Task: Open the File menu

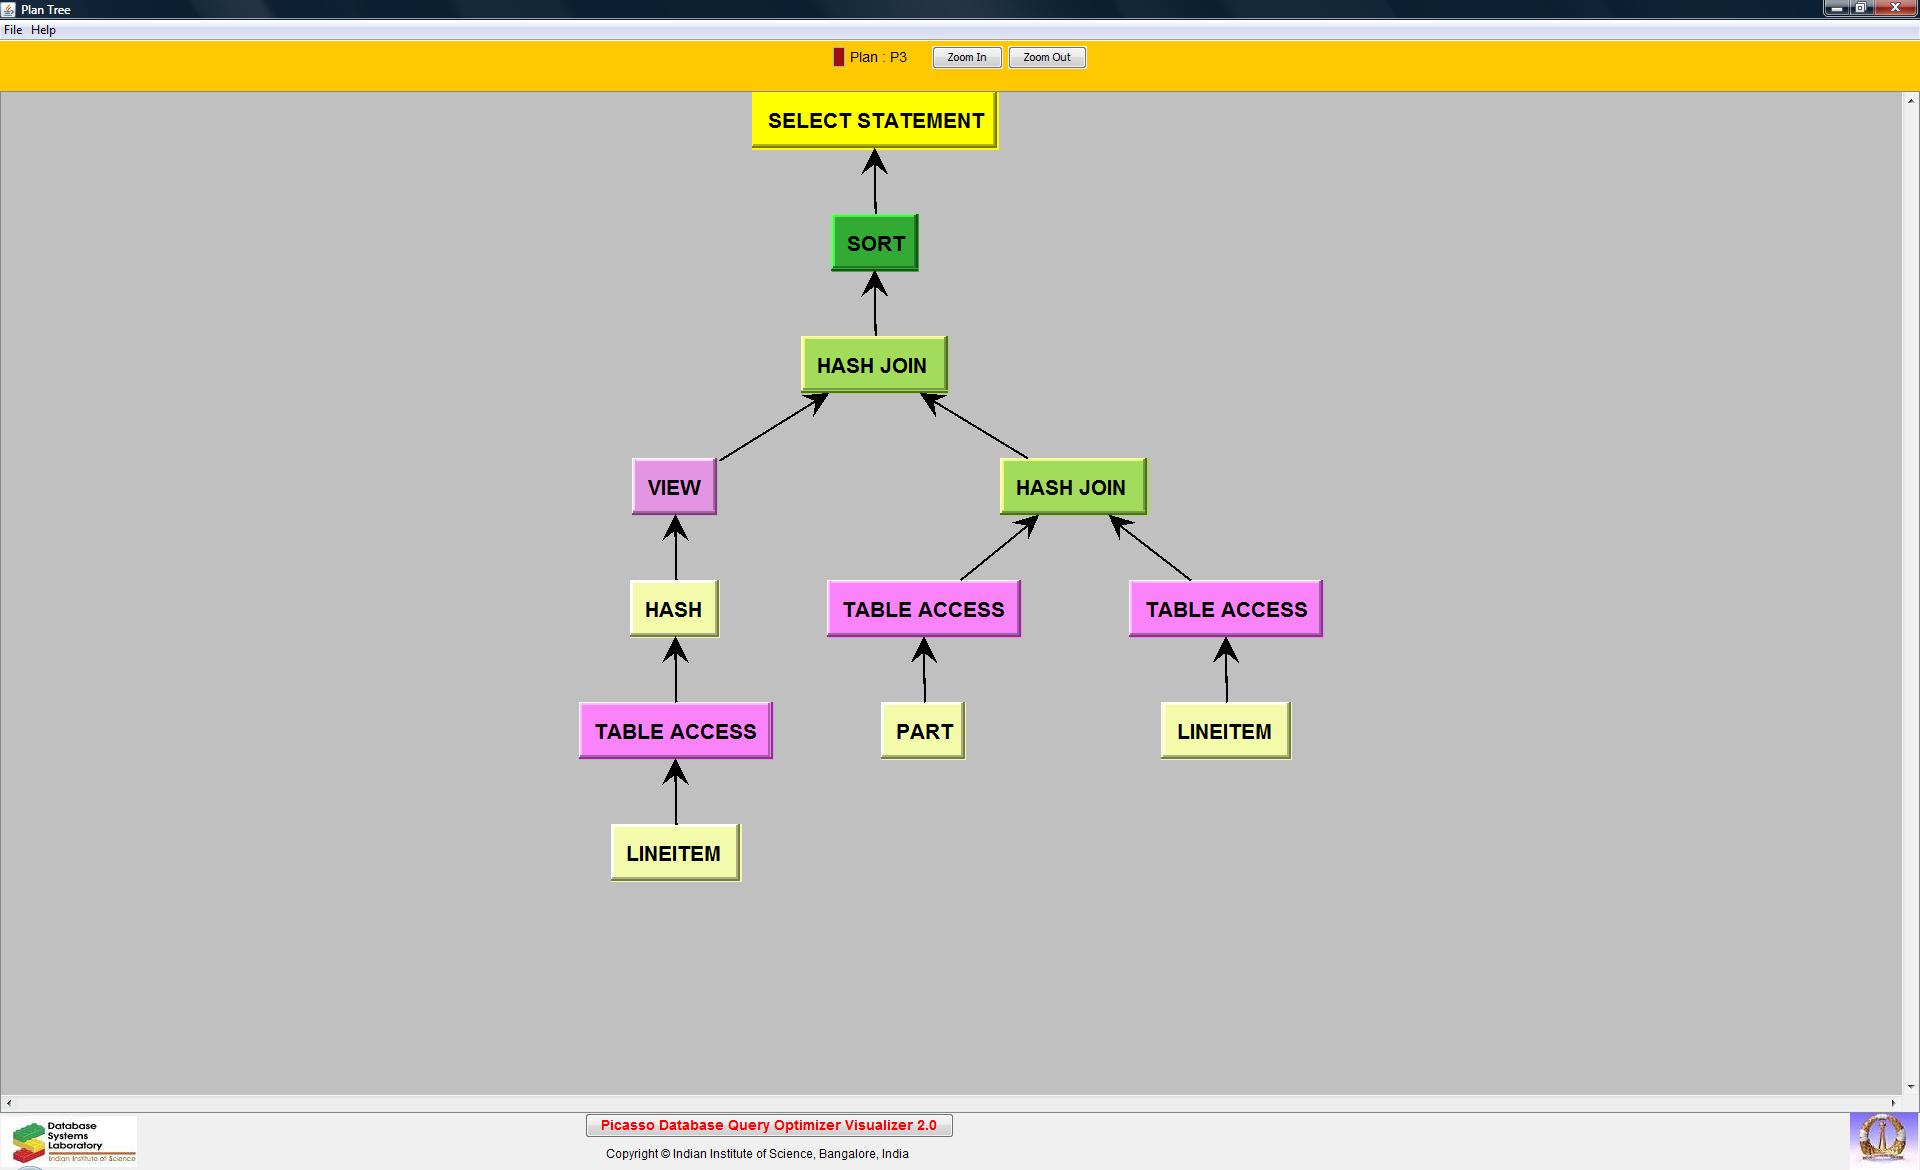Action: 13,30
